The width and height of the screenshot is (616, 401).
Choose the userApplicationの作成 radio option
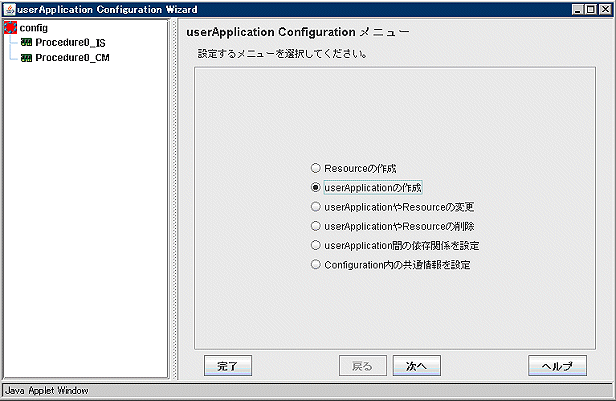(366, 188)
